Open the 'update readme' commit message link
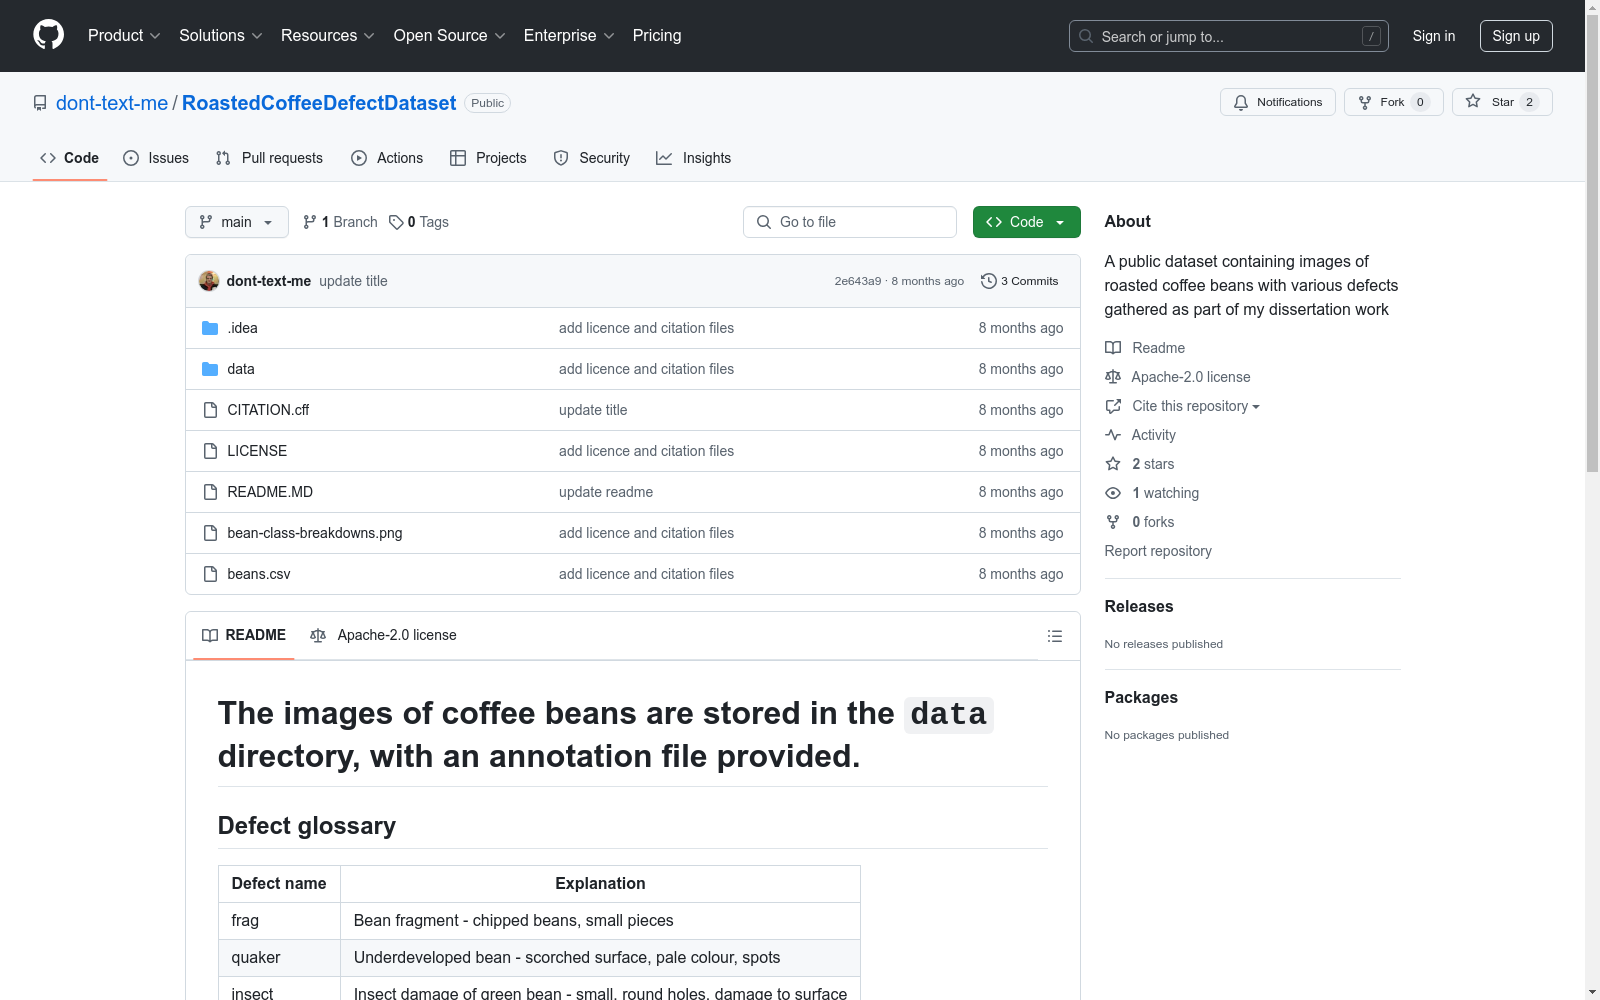Image resolution: width=1600 pixels, height=1000 pixels. pos(606,492)
